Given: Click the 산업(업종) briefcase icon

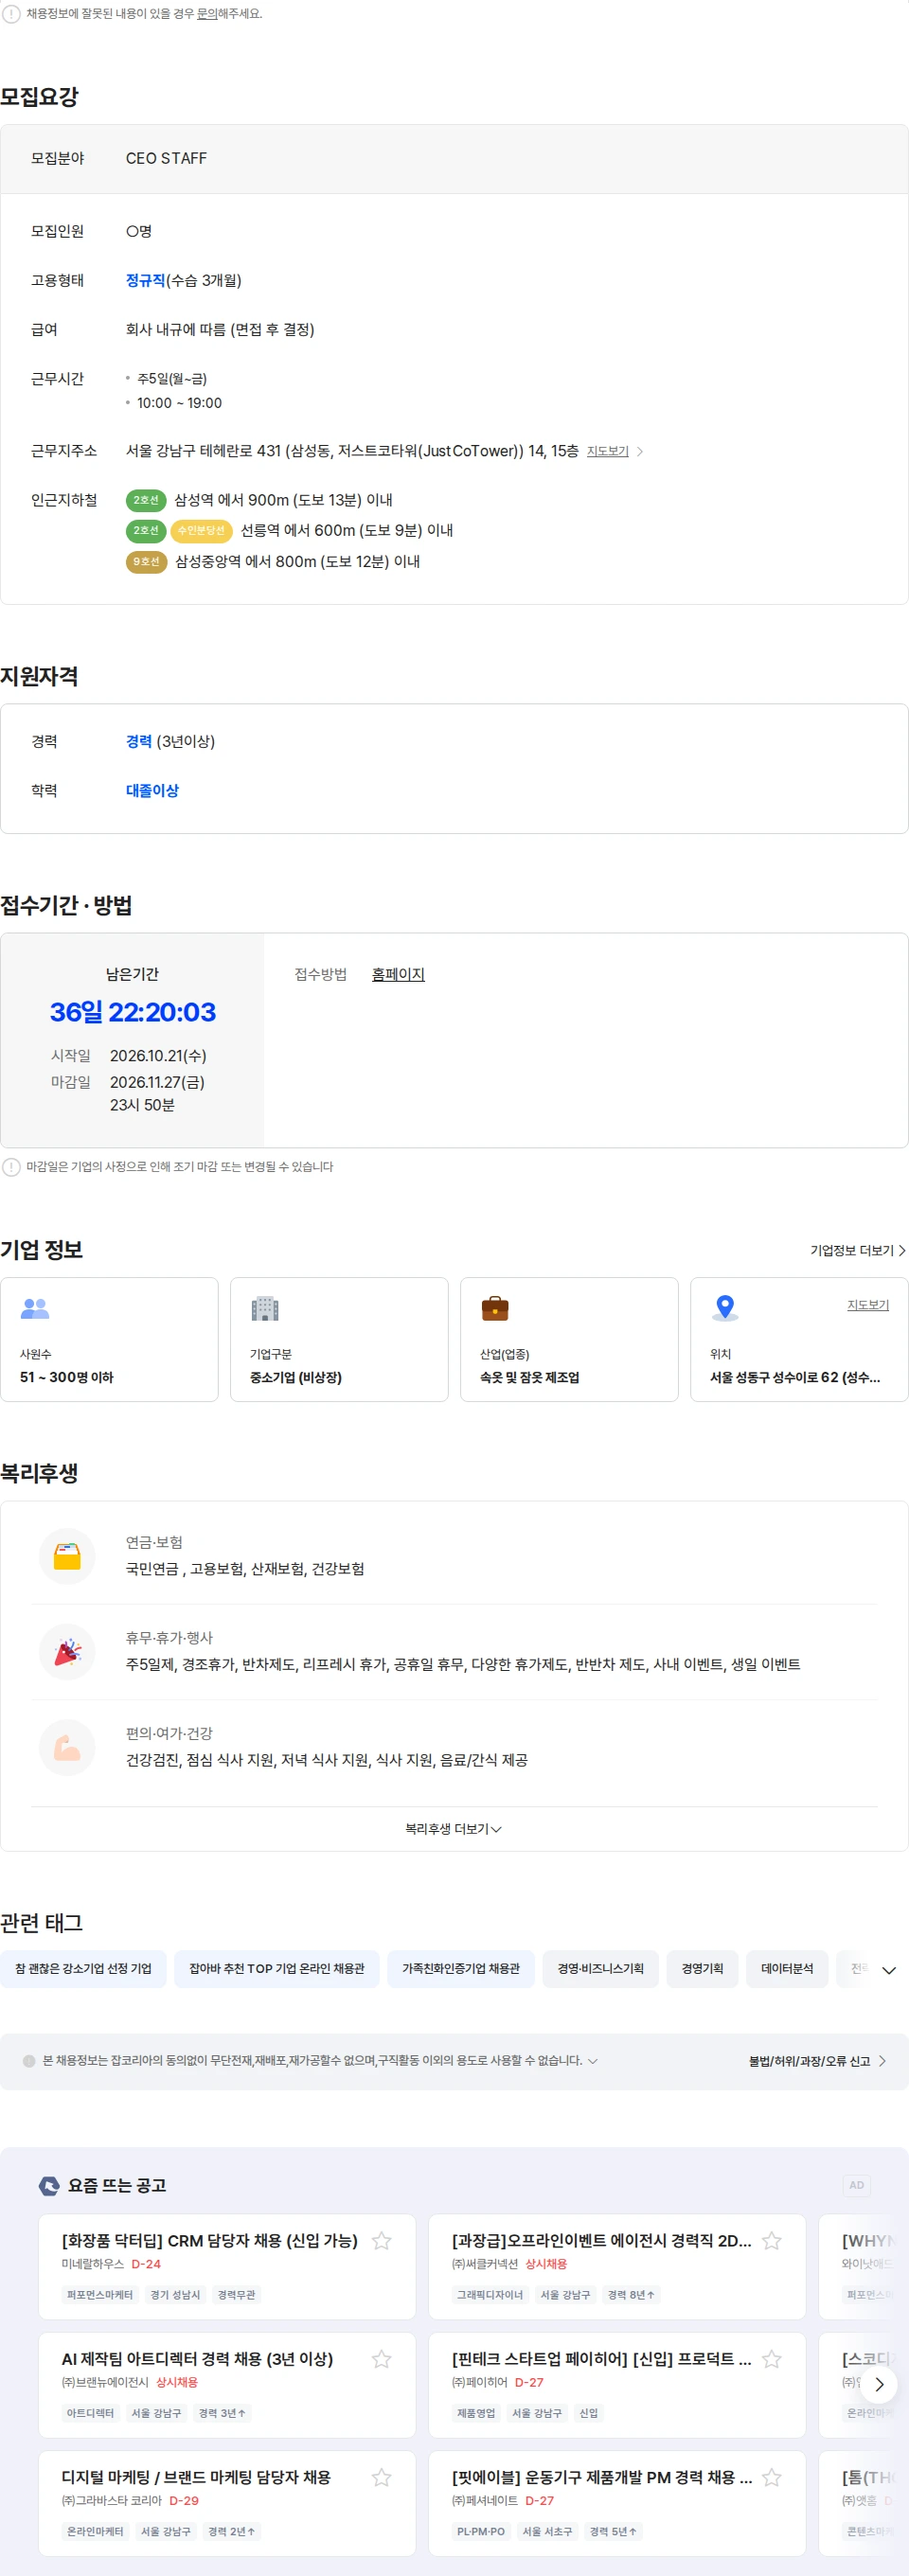Looking at the screenshot, I should click(495, 1308).
